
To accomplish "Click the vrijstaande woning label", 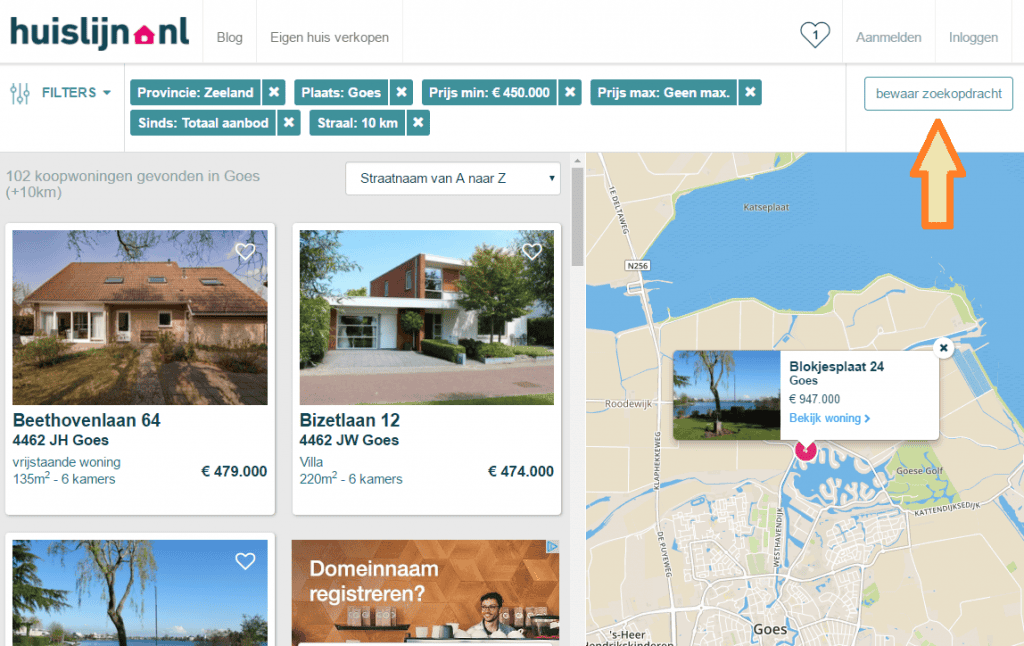I will [67, 462].
